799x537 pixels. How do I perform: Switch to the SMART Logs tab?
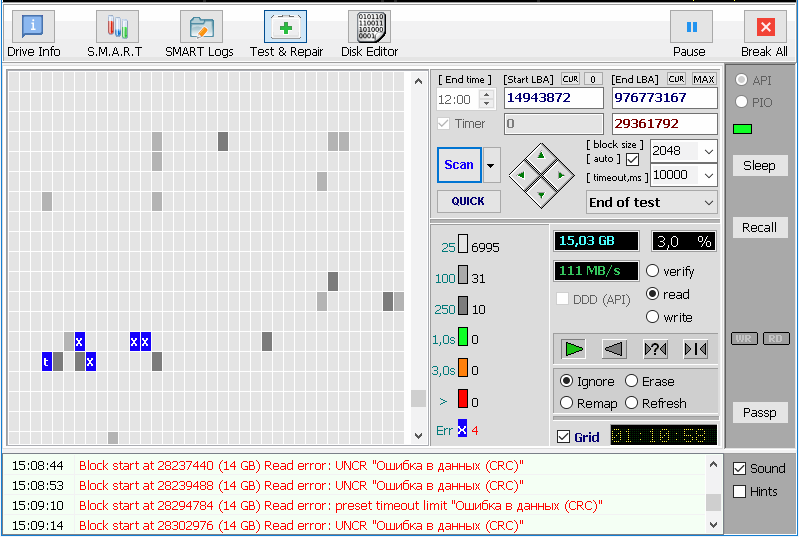199,35
